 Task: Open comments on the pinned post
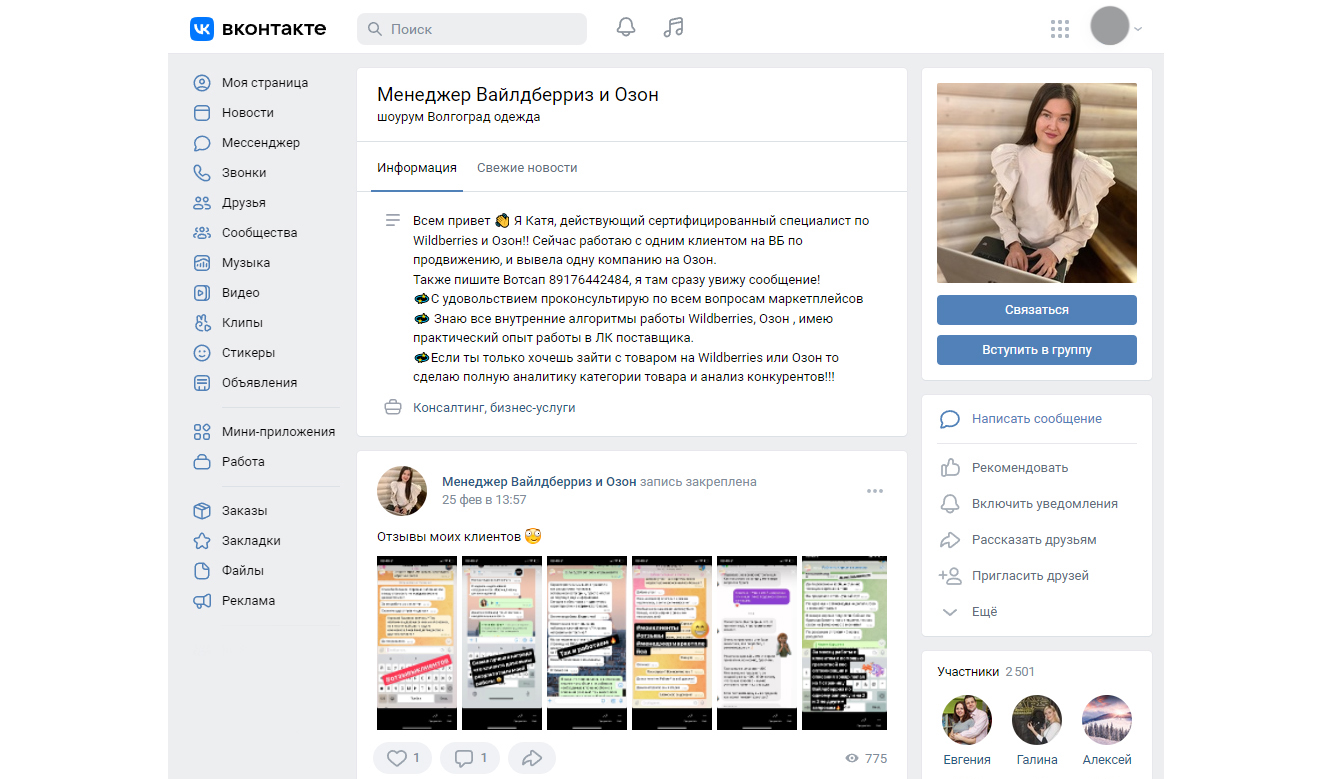[471, 758]
